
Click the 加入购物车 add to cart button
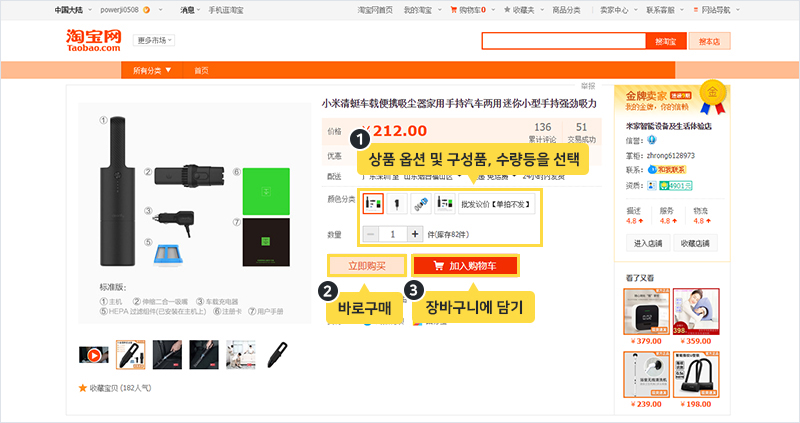pos(465,266)
